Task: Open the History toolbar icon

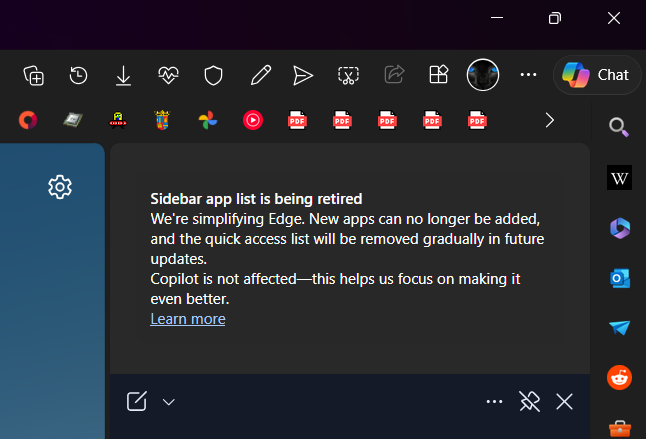Action: click(x=79, y=75)
